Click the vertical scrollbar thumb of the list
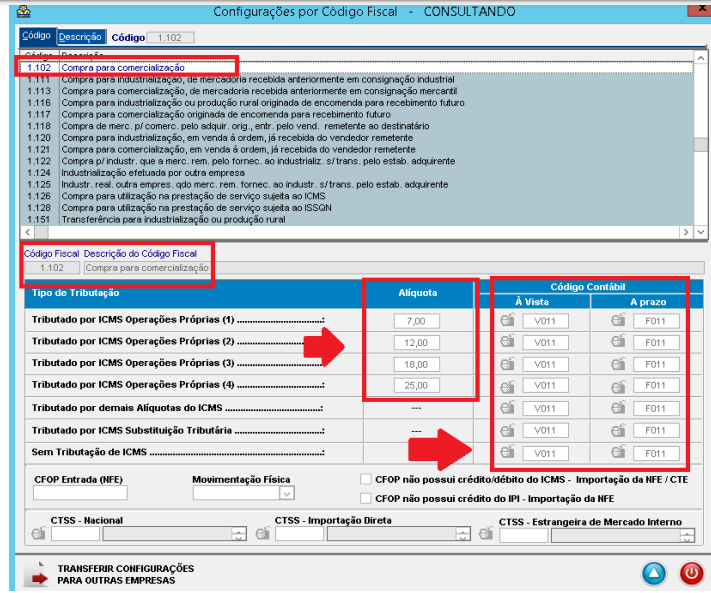The image size is (711, 593). [700, 145]
